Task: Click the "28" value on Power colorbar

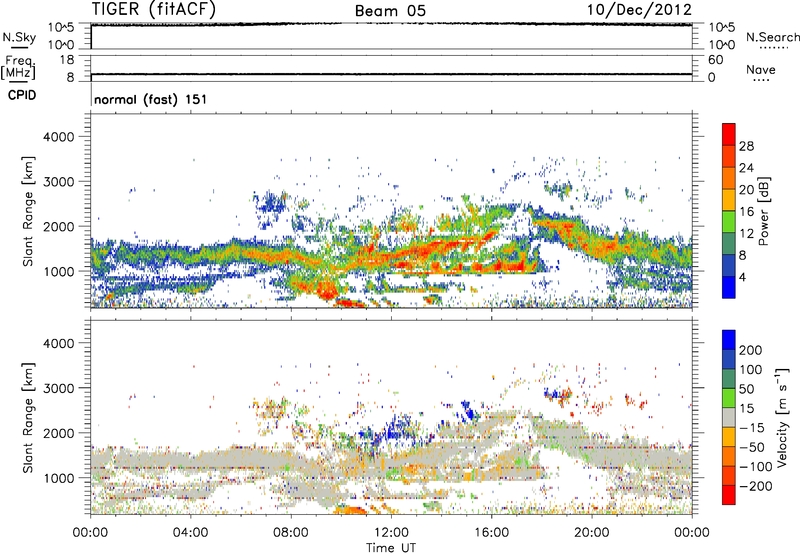Action: (746, 146)
